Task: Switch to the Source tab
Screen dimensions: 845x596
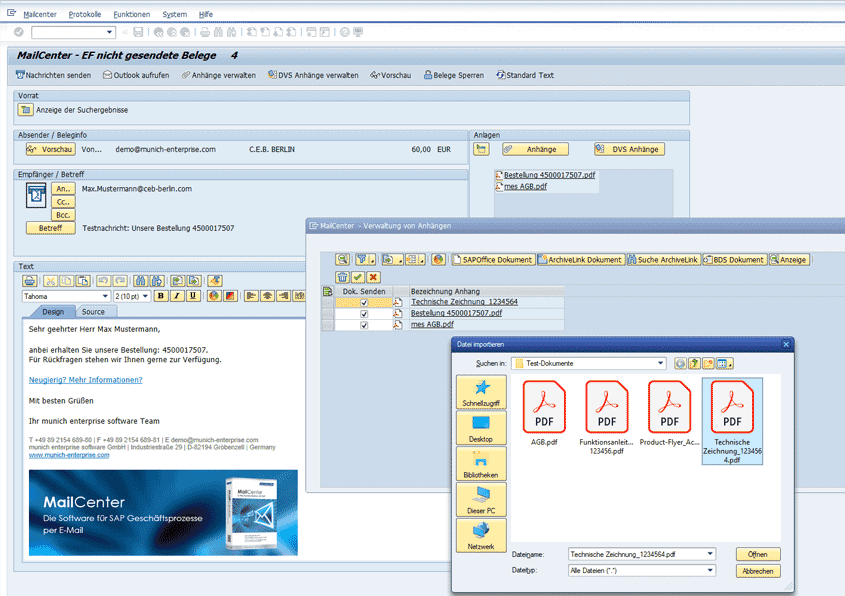Action: point(93,312)
